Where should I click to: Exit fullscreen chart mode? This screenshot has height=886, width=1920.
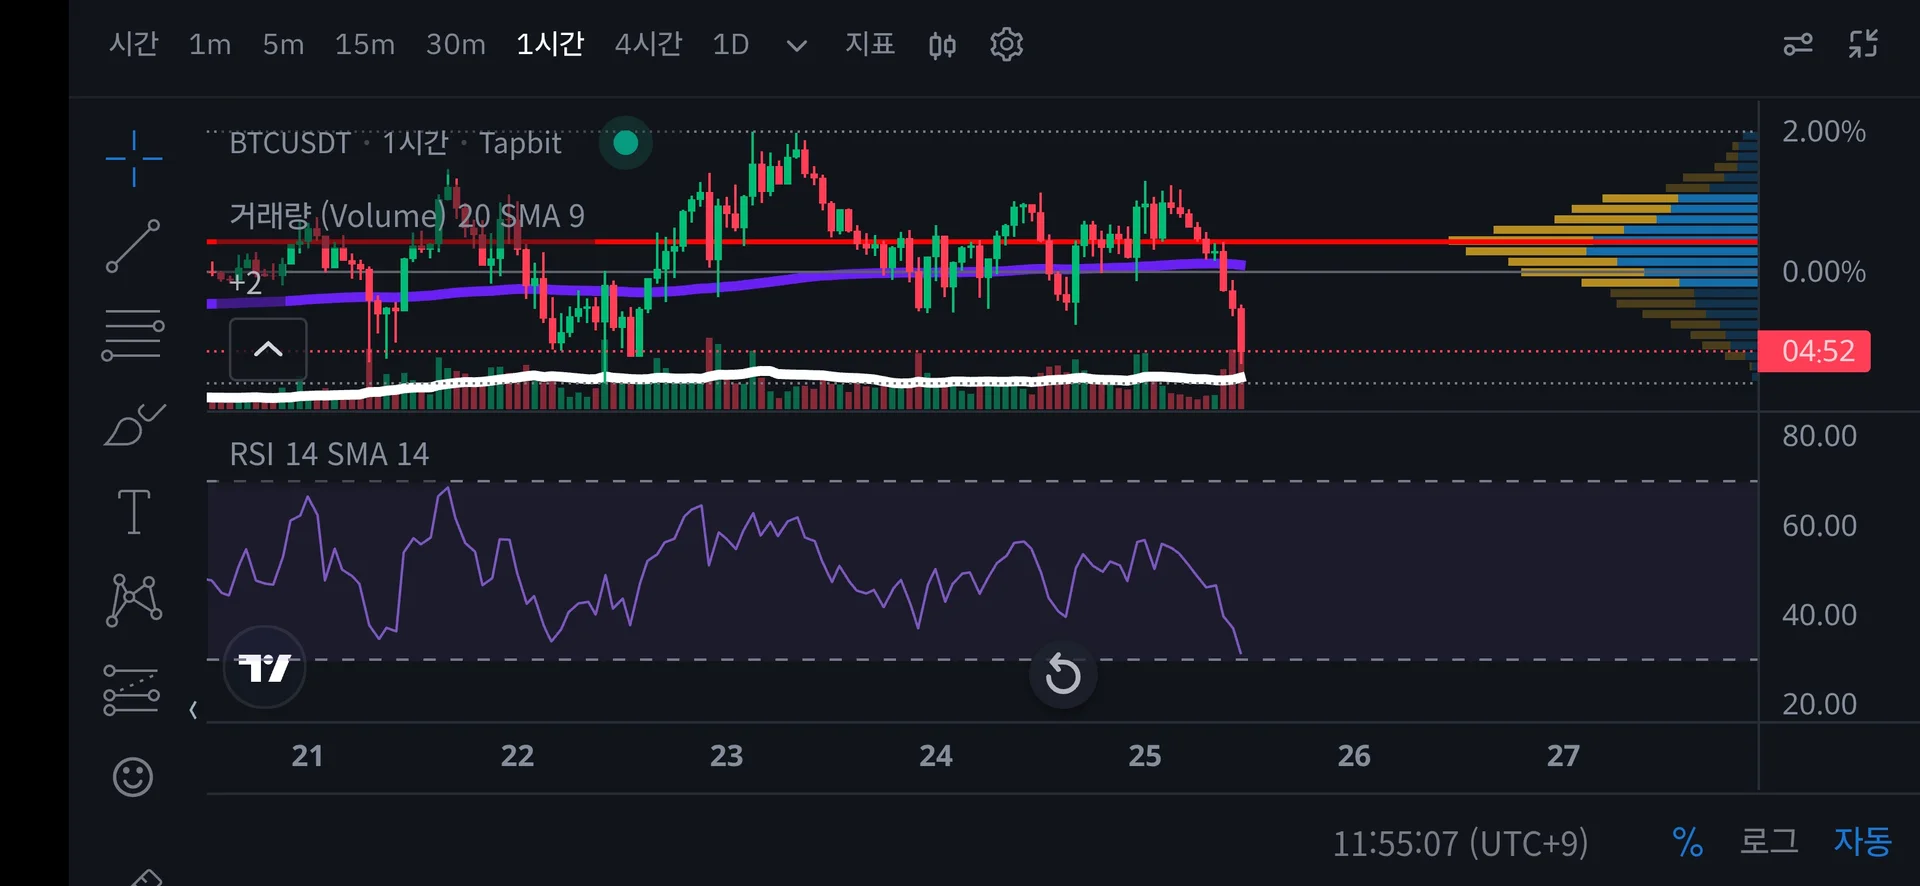pos(1863,44)
